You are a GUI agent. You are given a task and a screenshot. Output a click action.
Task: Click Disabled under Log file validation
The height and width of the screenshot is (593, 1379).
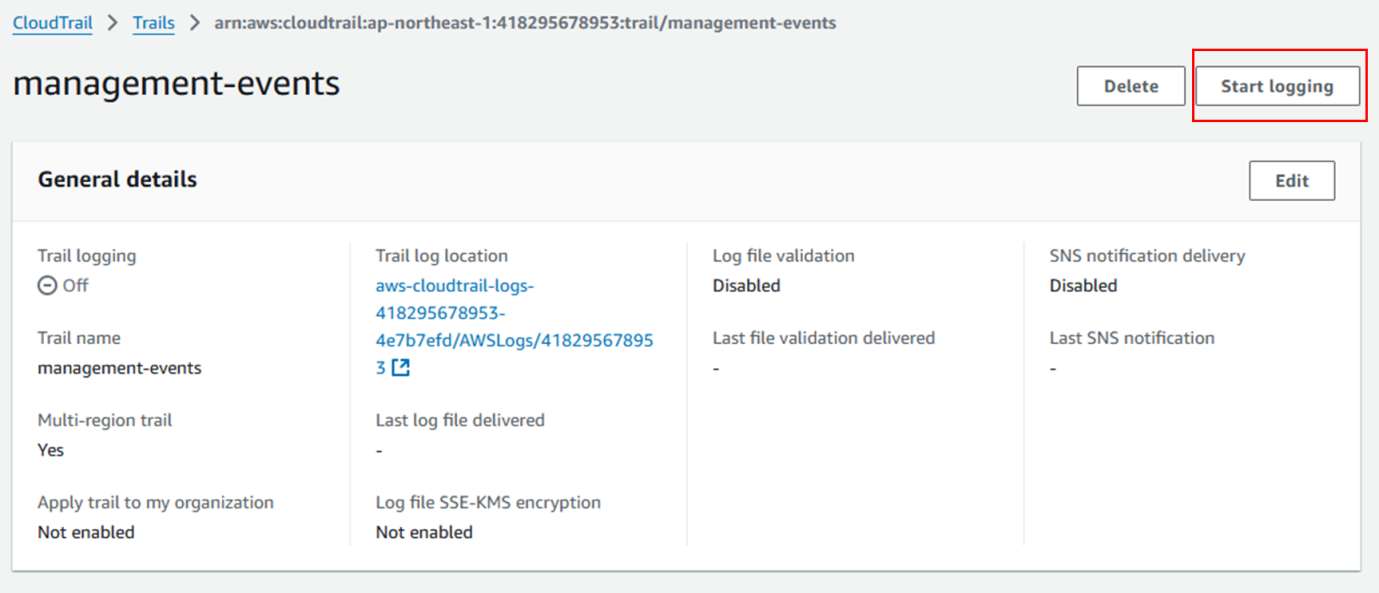point(746,286)
